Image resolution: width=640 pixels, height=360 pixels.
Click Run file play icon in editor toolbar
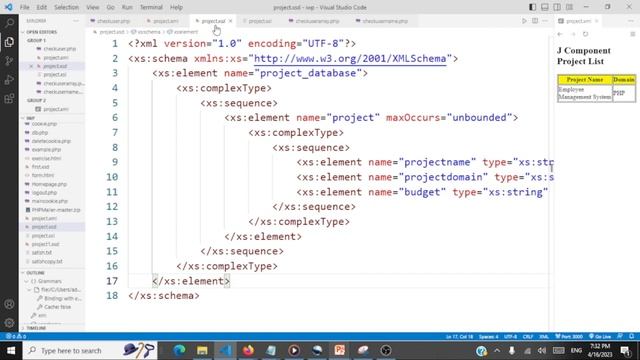[524, 21]
